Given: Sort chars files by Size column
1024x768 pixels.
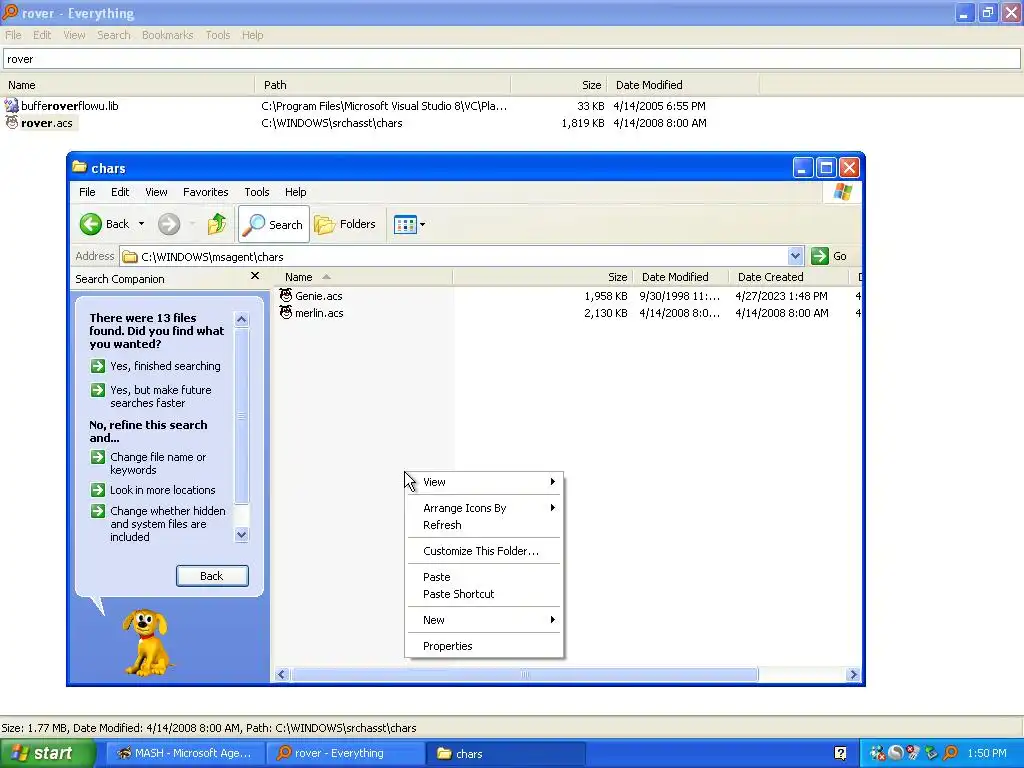Looking at the screenshot, I should (x=542, y=277).
